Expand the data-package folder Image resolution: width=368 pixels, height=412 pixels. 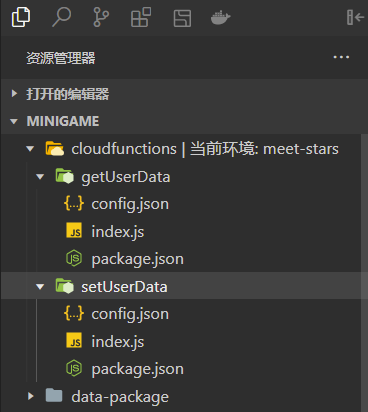coord(31,396)
